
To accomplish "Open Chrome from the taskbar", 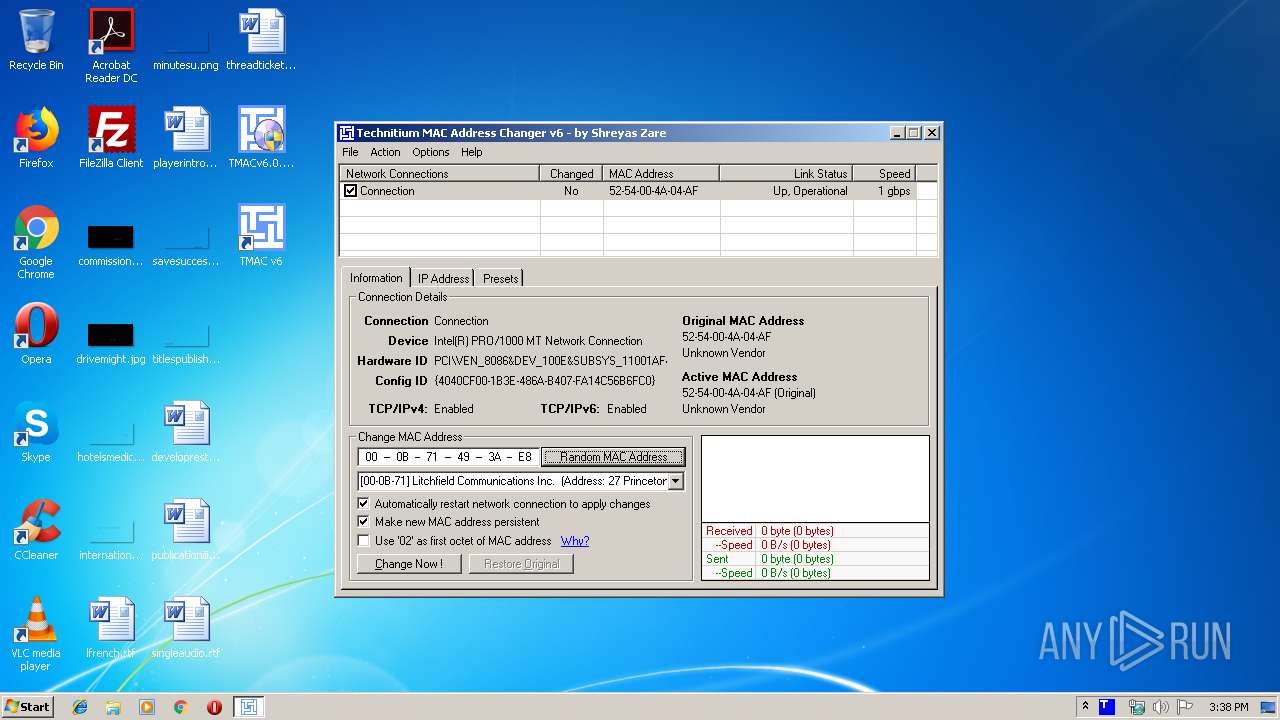I will click(x=181, y=707).
